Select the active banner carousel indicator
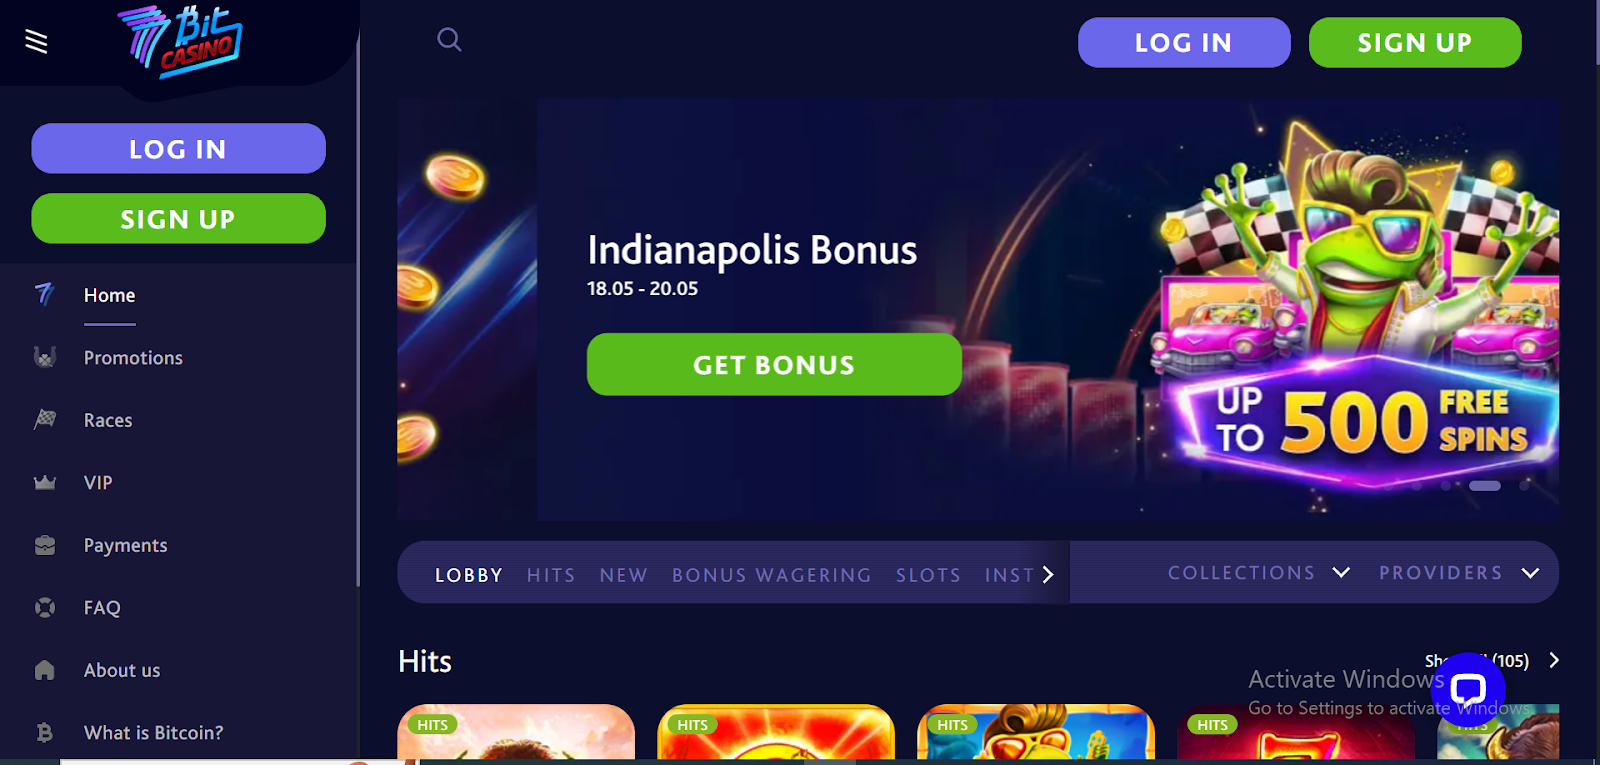 pos(1484,486)
